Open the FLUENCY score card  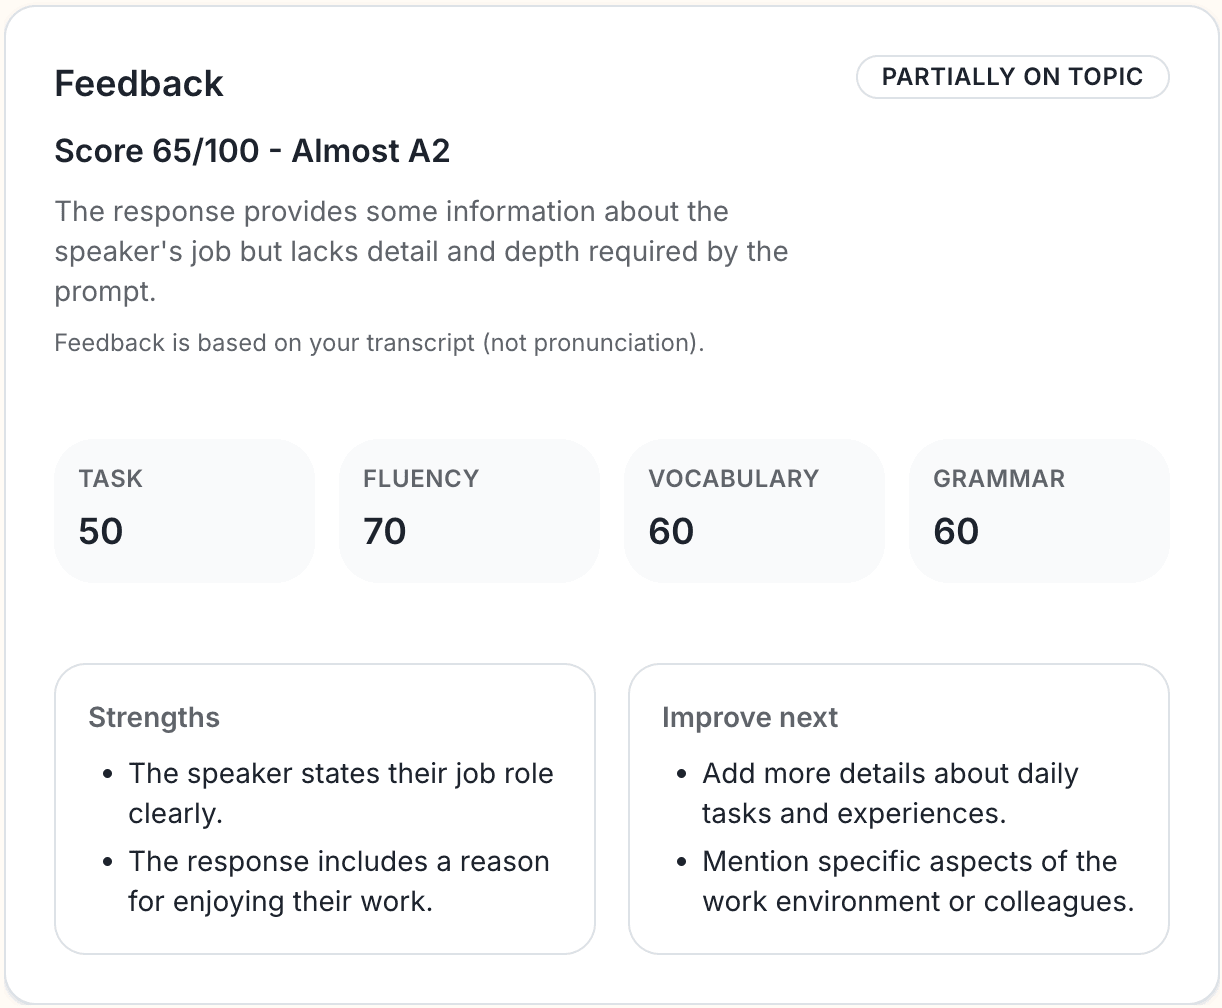pyautogui.click(x=469, y=510)
